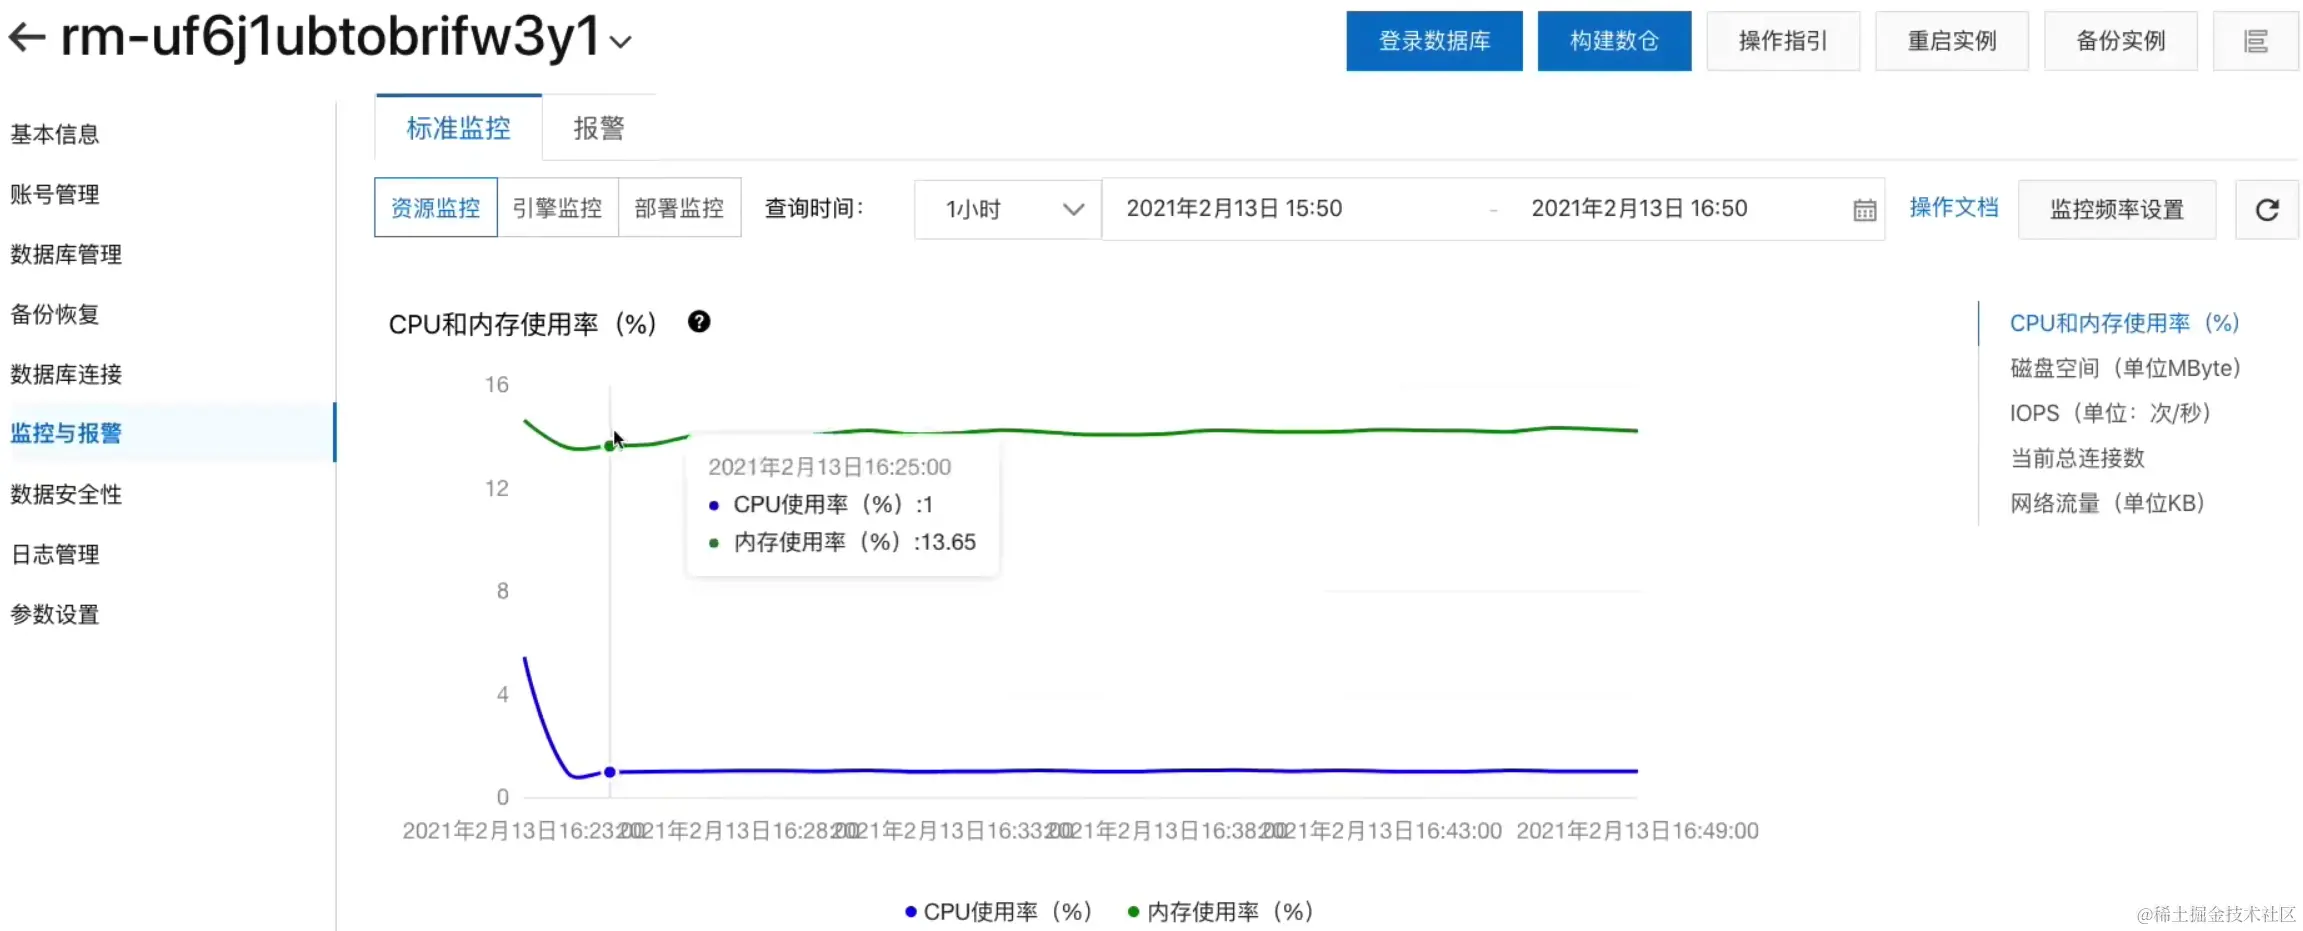This screenshot has height=931, width=2303.
Task: Open 操作指引 guide
Action: pos(1783,41)
